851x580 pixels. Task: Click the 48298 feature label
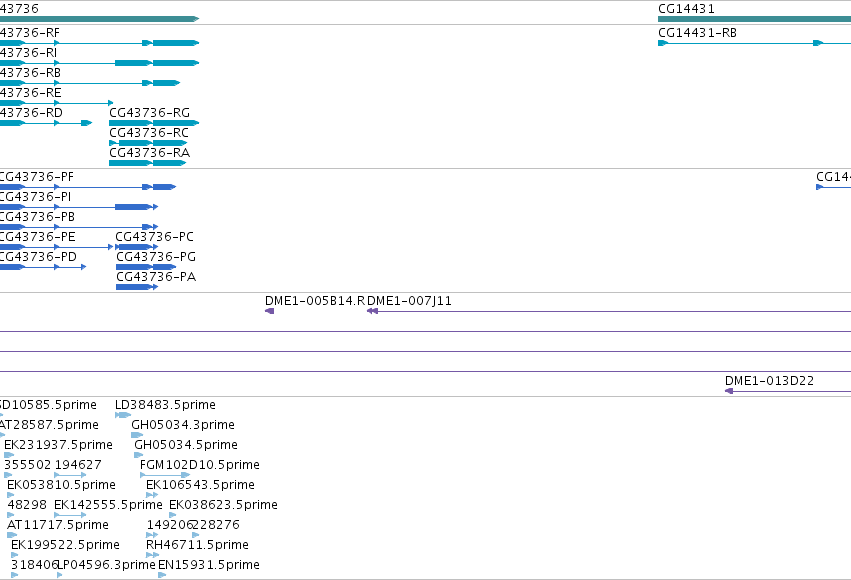(27, 505)
